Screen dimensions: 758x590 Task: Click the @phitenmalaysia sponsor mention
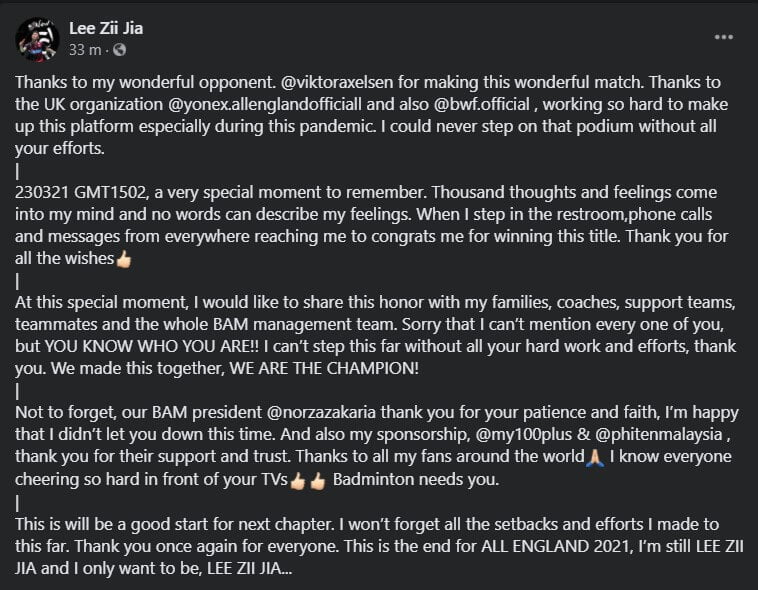click(x=659, y=434)
